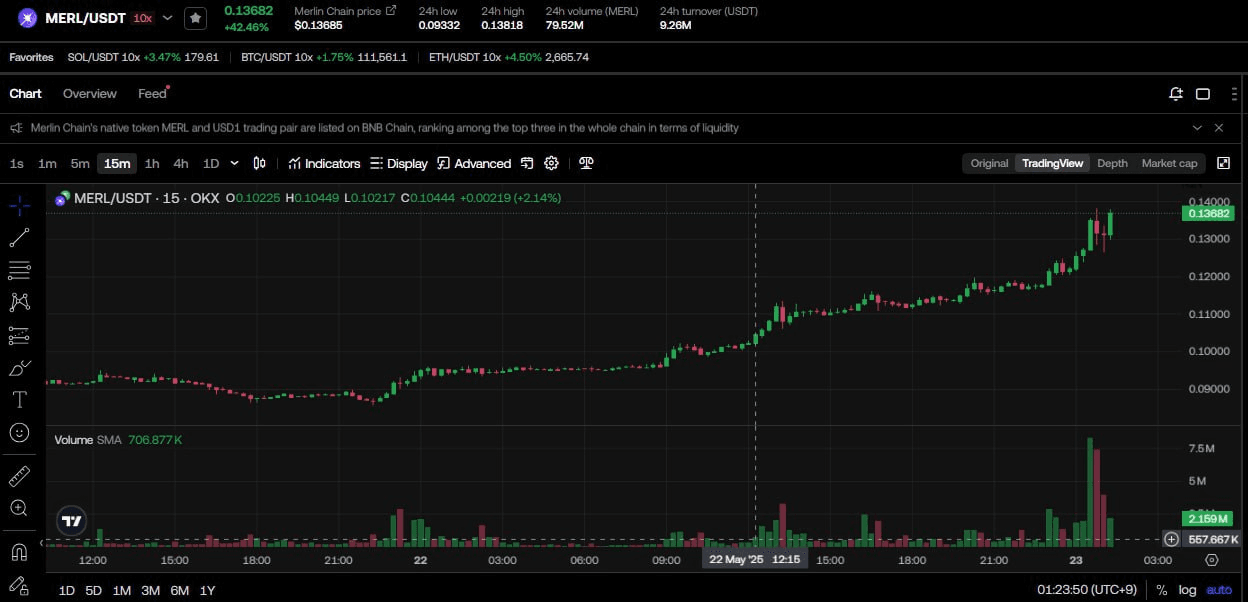
Task: Select the 15m timeframe
Action: click(x=117, y=163)
